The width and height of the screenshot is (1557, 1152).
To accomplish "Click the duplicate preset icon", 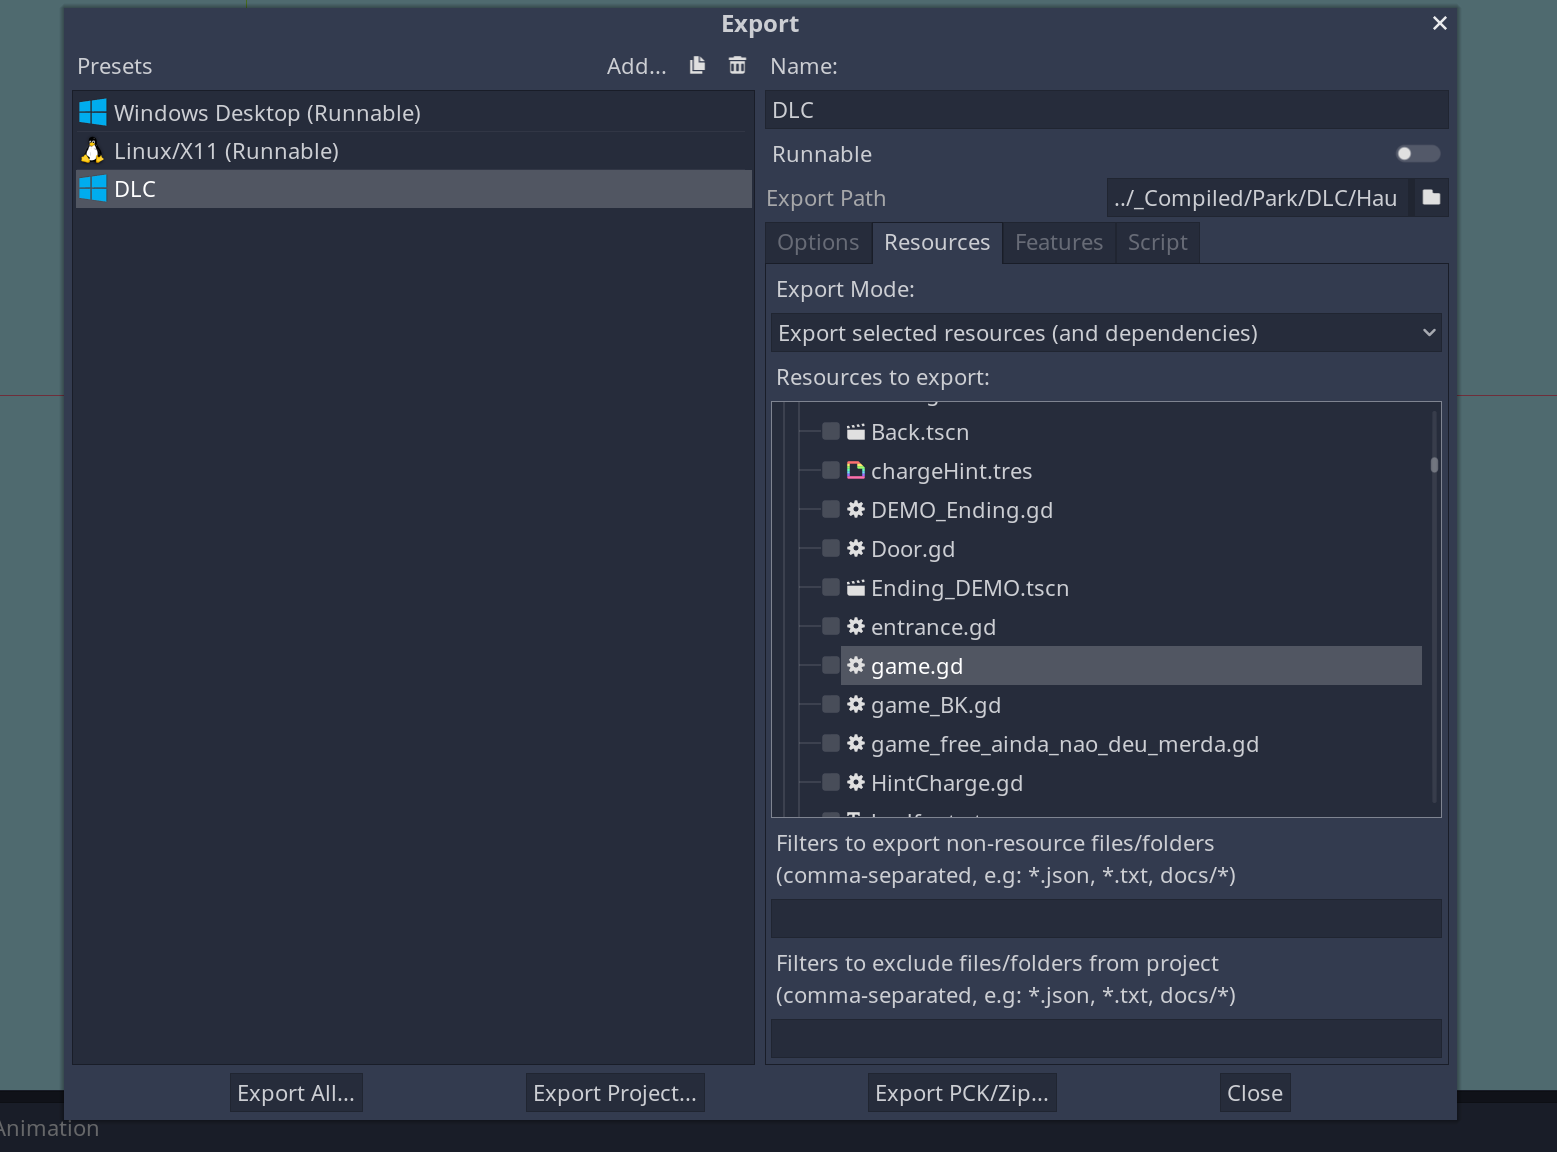I will [x=697, y=66].
